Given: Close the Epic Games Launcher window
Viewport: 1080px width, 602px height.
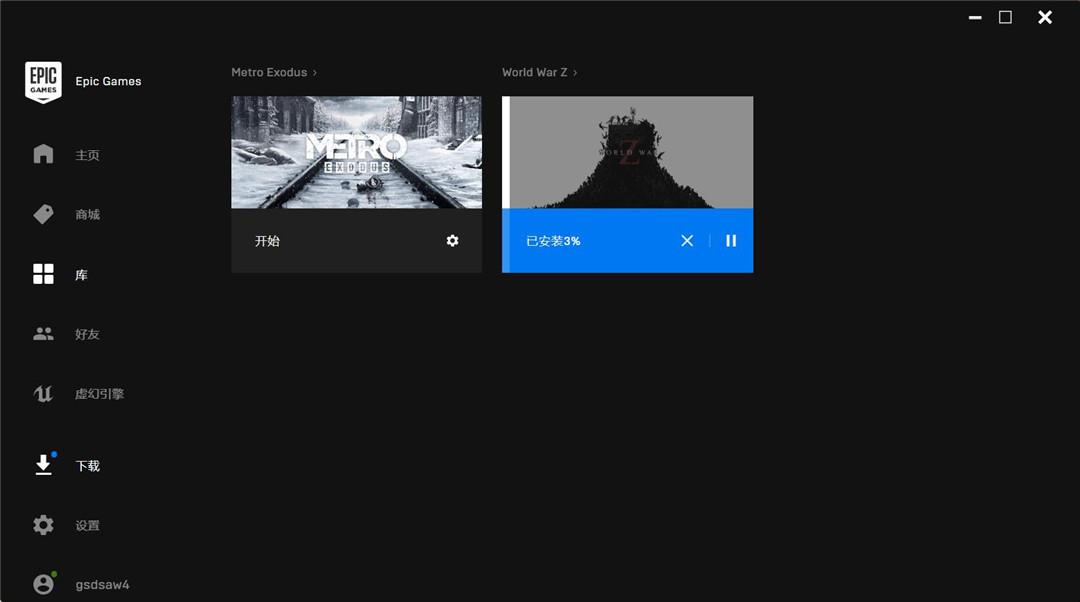Looking at the screenshot, I should pos(1045,17).
